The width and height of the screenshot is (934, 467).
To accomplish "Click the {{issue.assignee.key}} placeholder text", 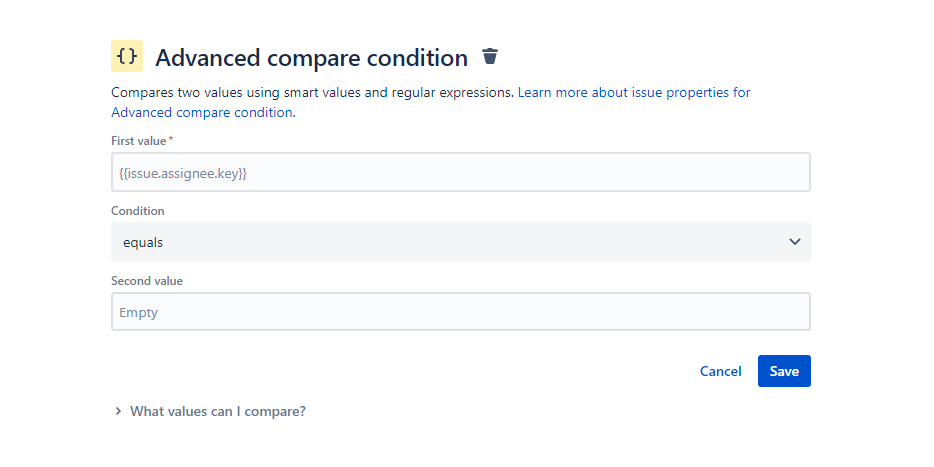I will pyautogui.click(x=183, y=173).
